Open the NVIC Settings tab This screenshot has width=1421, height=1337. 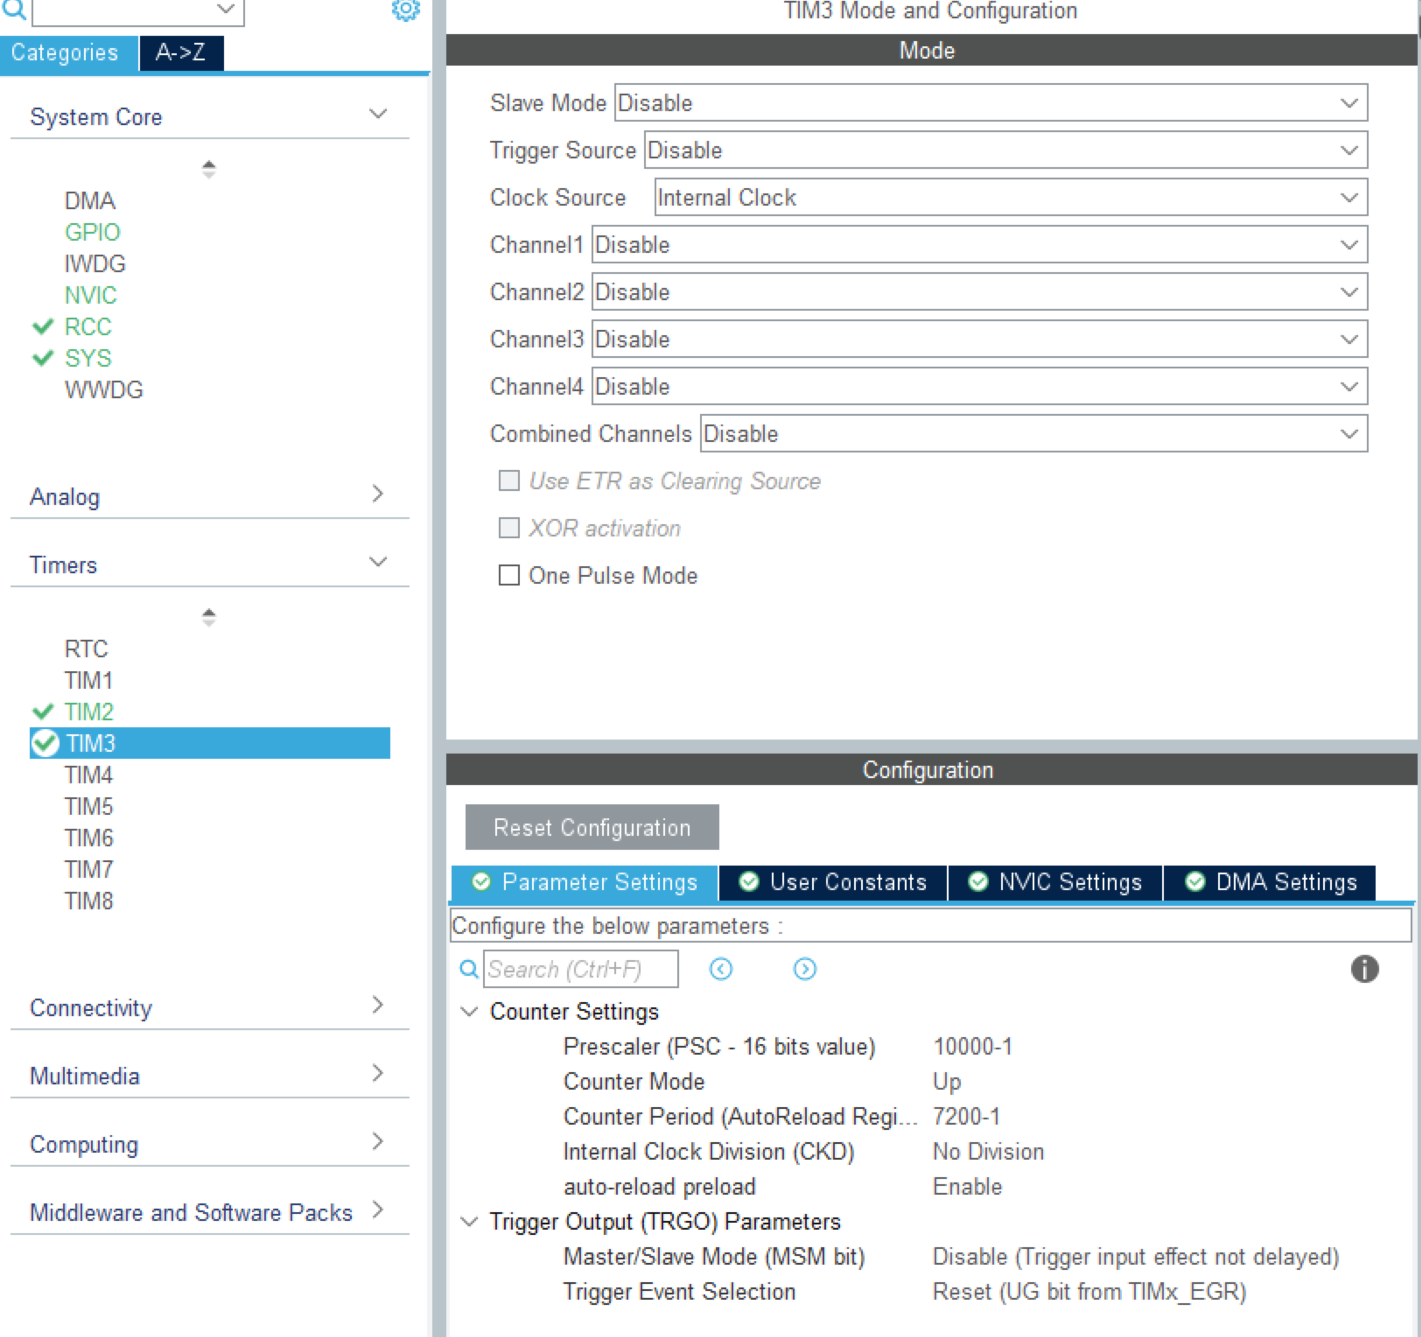point(1055,882)
